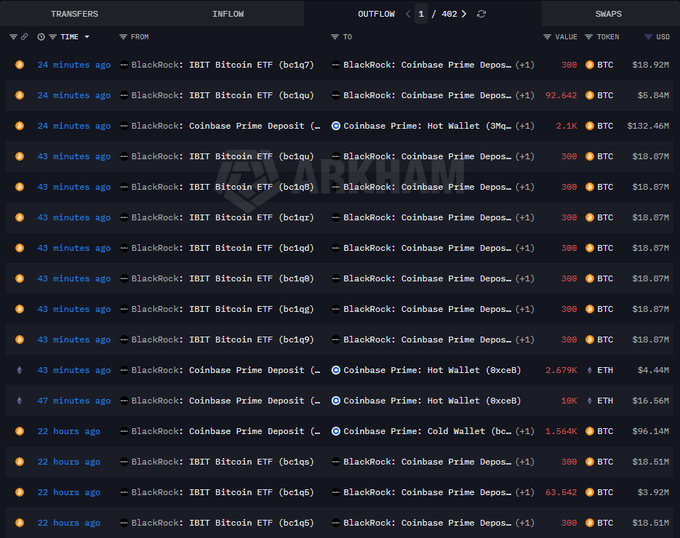Viewport: 680px width, 538px height.
Task: Open the SWAPS tab
Action: 608,14
